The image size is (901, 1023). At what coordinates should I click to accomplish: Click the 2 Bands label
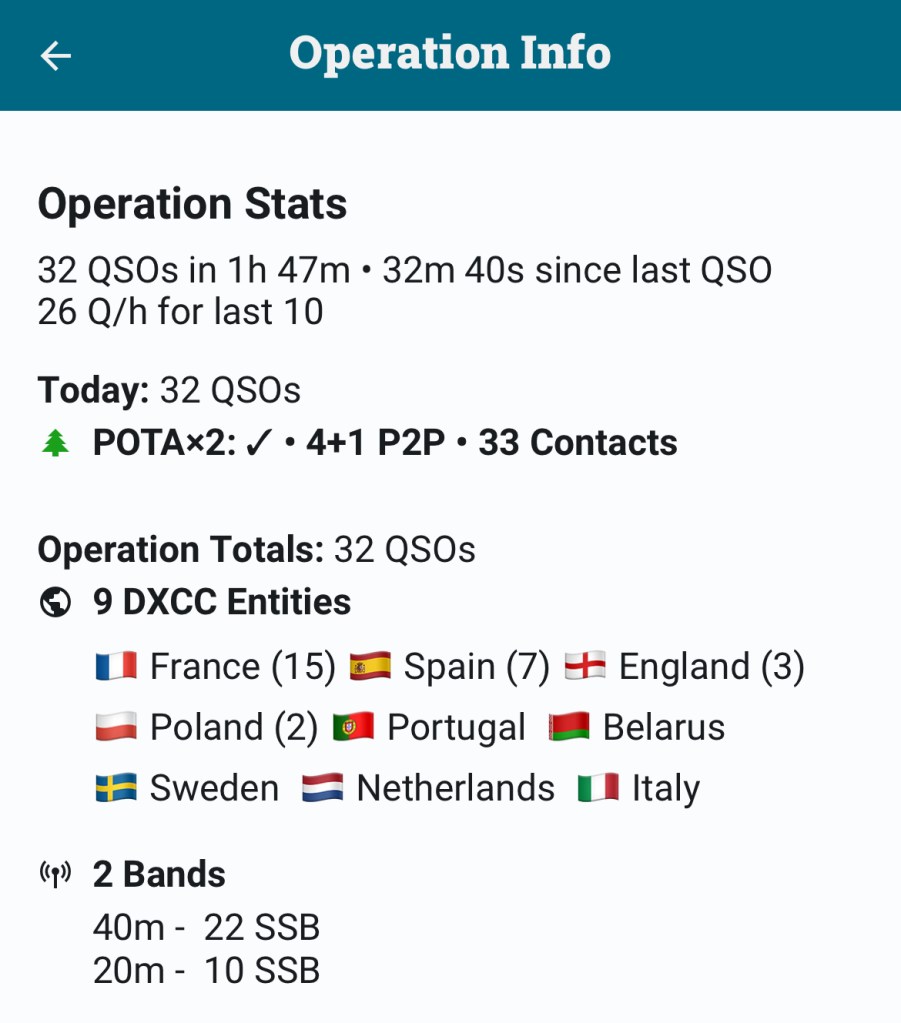click(x=159, y=875)
